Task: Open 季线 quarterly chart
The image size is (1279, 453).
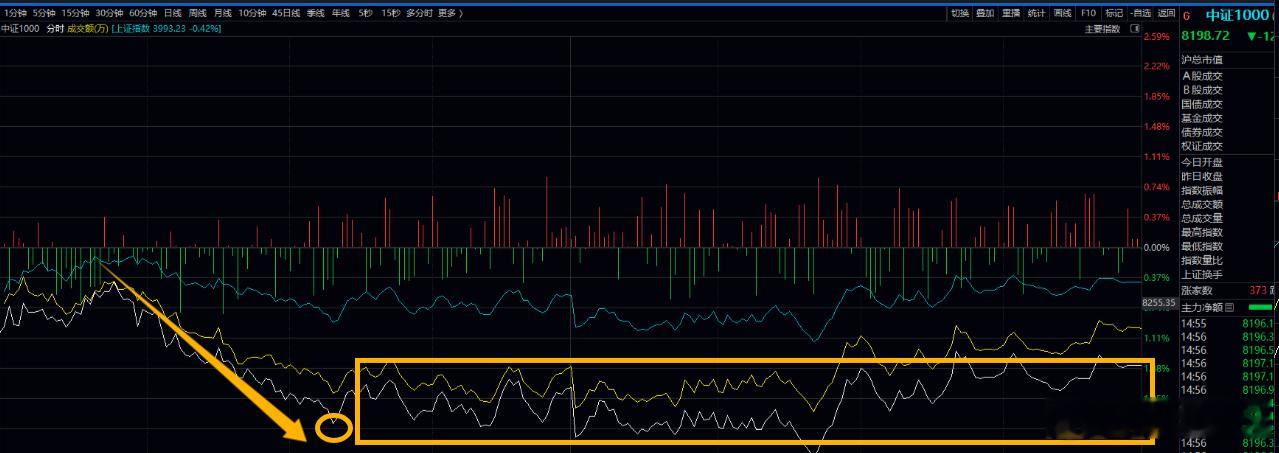Action: 316,13
